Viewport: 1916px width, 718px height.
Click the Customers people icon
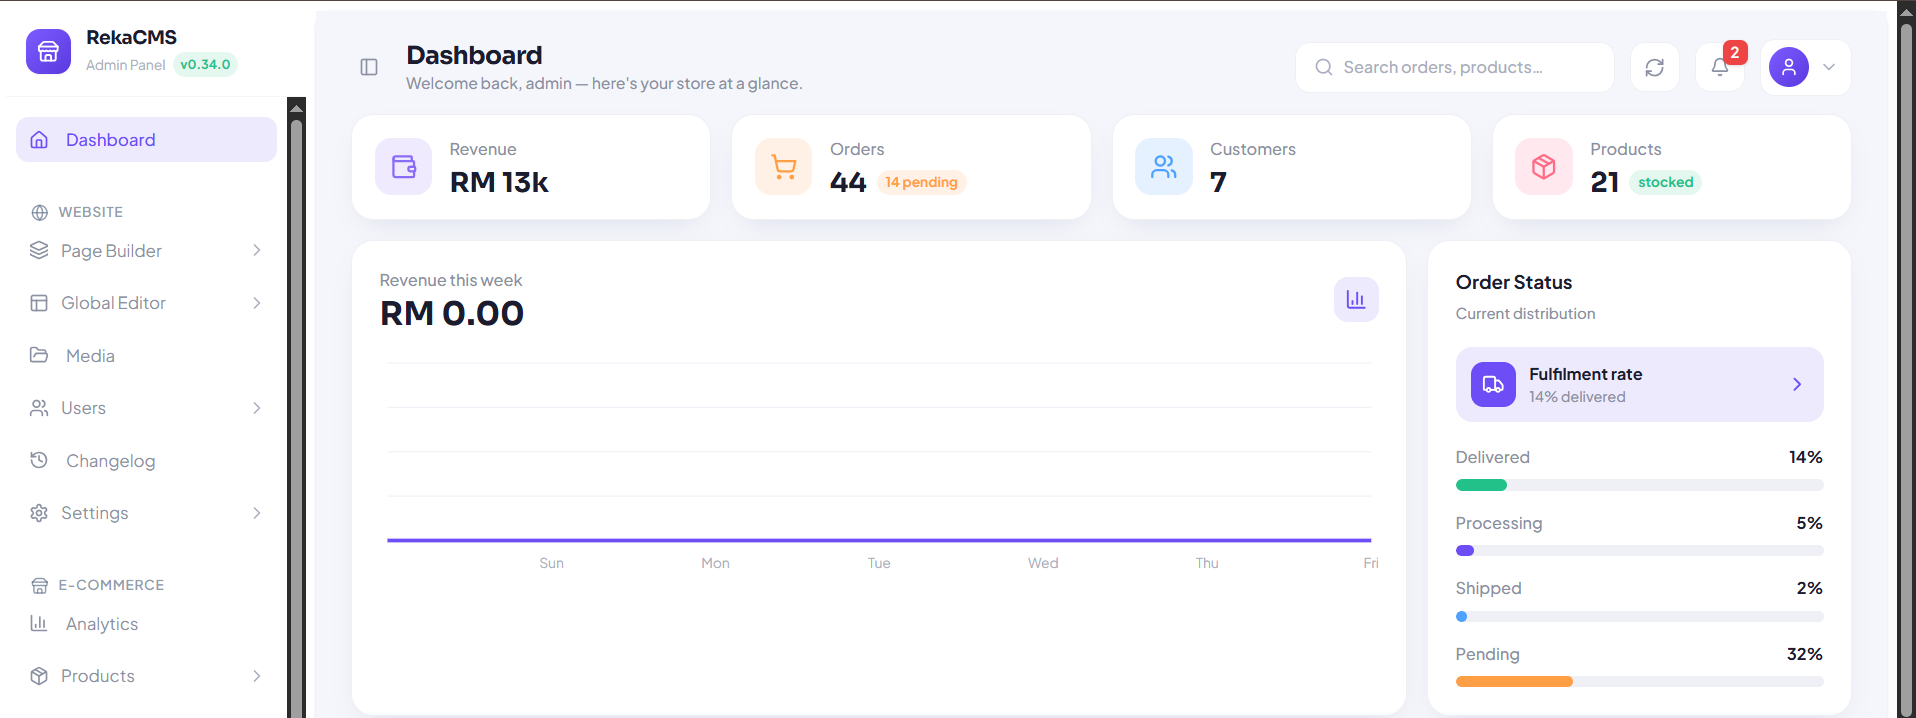[1164, 166]
